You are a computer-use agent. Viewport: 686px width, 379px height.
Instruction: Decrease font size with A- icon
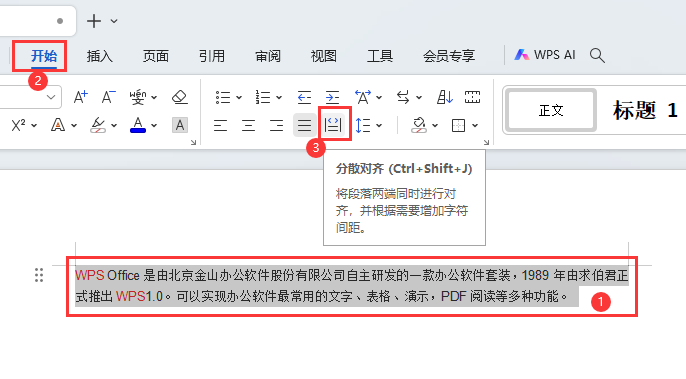[x=108, y=97]
